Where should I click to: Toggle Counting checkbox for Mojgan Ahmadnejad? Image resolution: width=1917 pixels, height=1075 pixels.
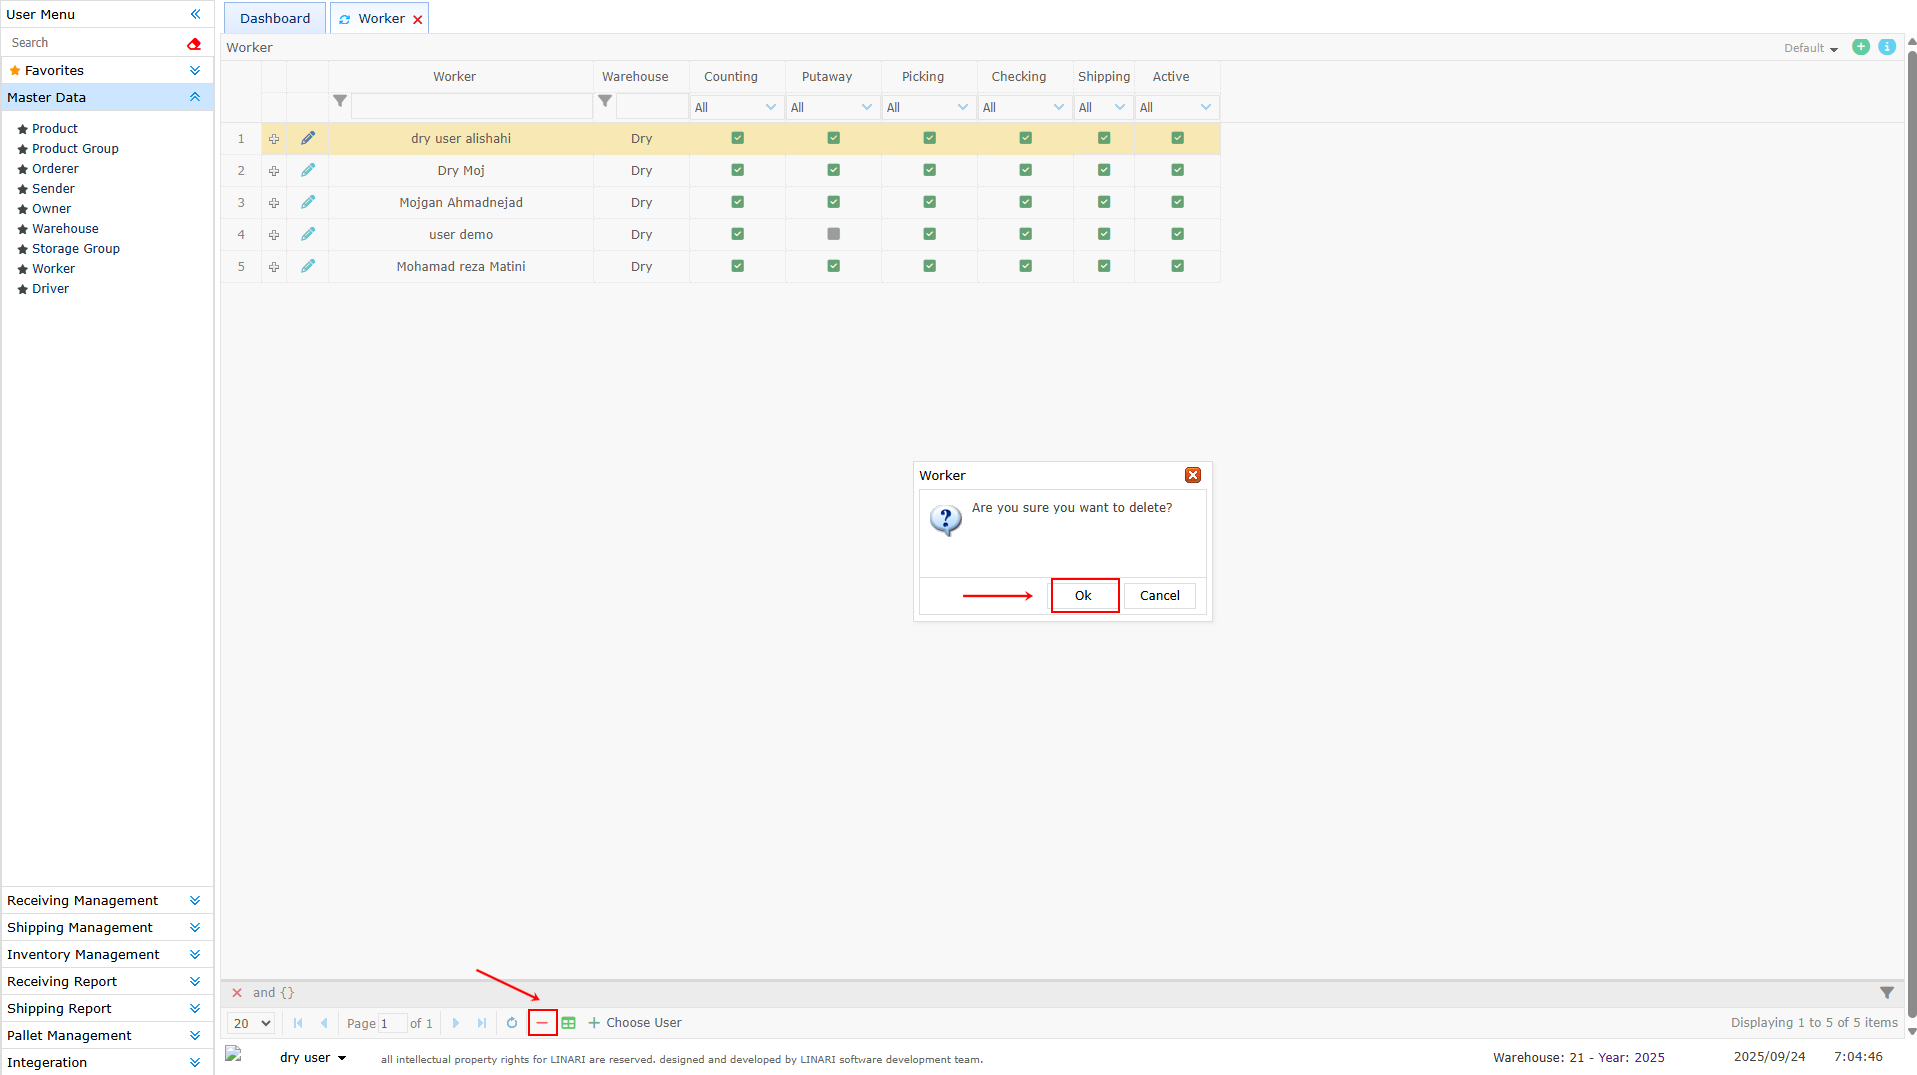click(x=737, y=202)
